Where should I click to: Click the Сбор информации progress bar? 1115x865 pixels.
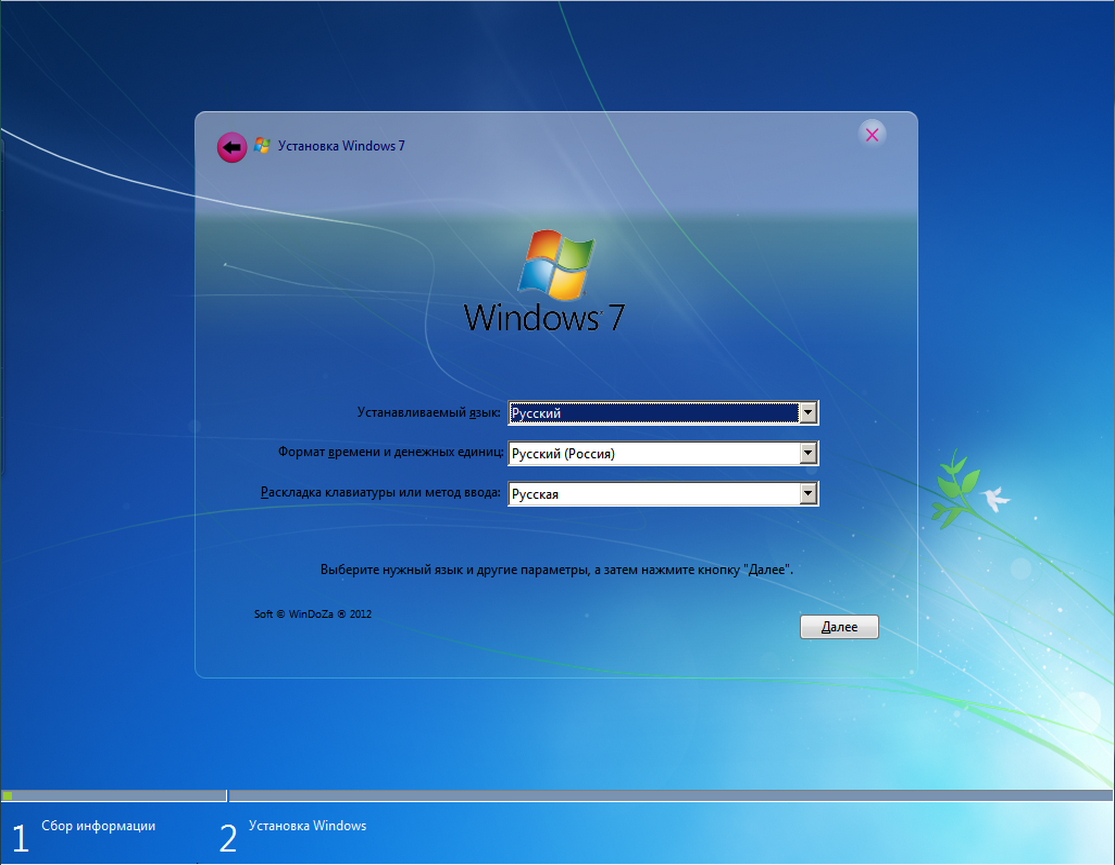click(114, 795)
